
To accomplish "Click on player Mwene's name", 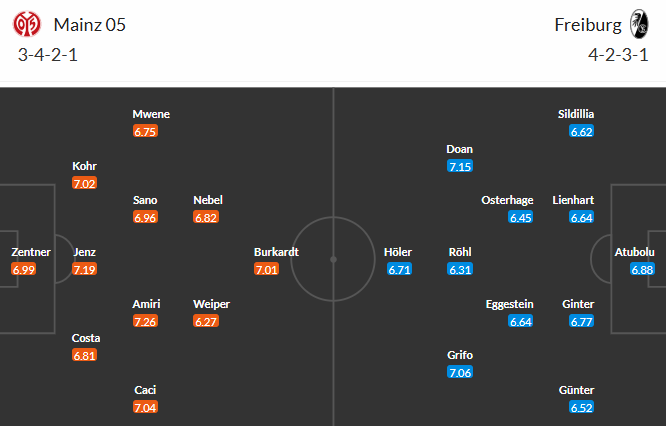I will coord(151,114).
